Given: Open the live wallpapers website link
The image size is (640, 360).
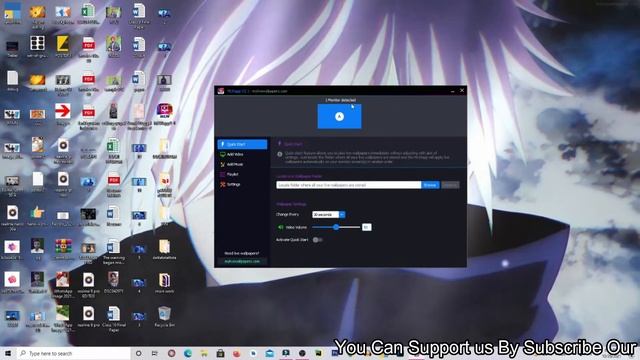Looking at the screenshot, I should pyautogui.click(x=242, y=261).
